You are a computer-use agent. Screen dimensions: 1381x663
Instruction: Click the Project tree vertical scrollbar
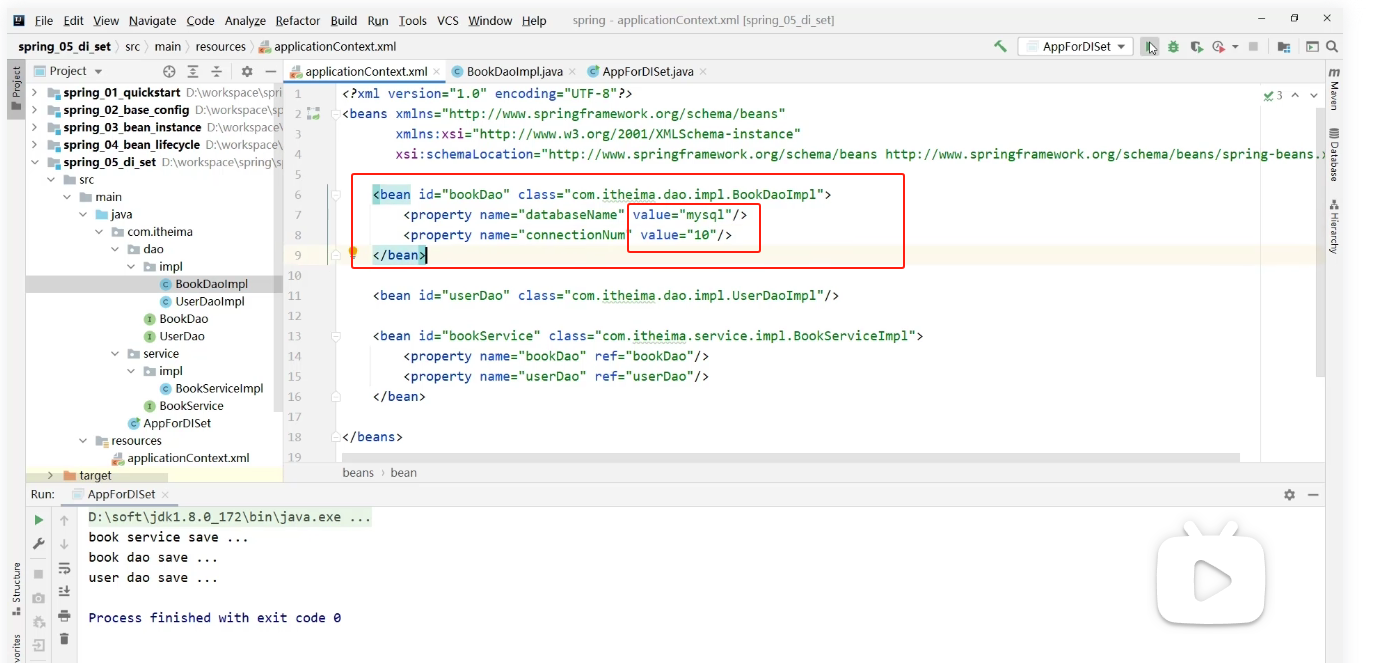click(279, 250)
